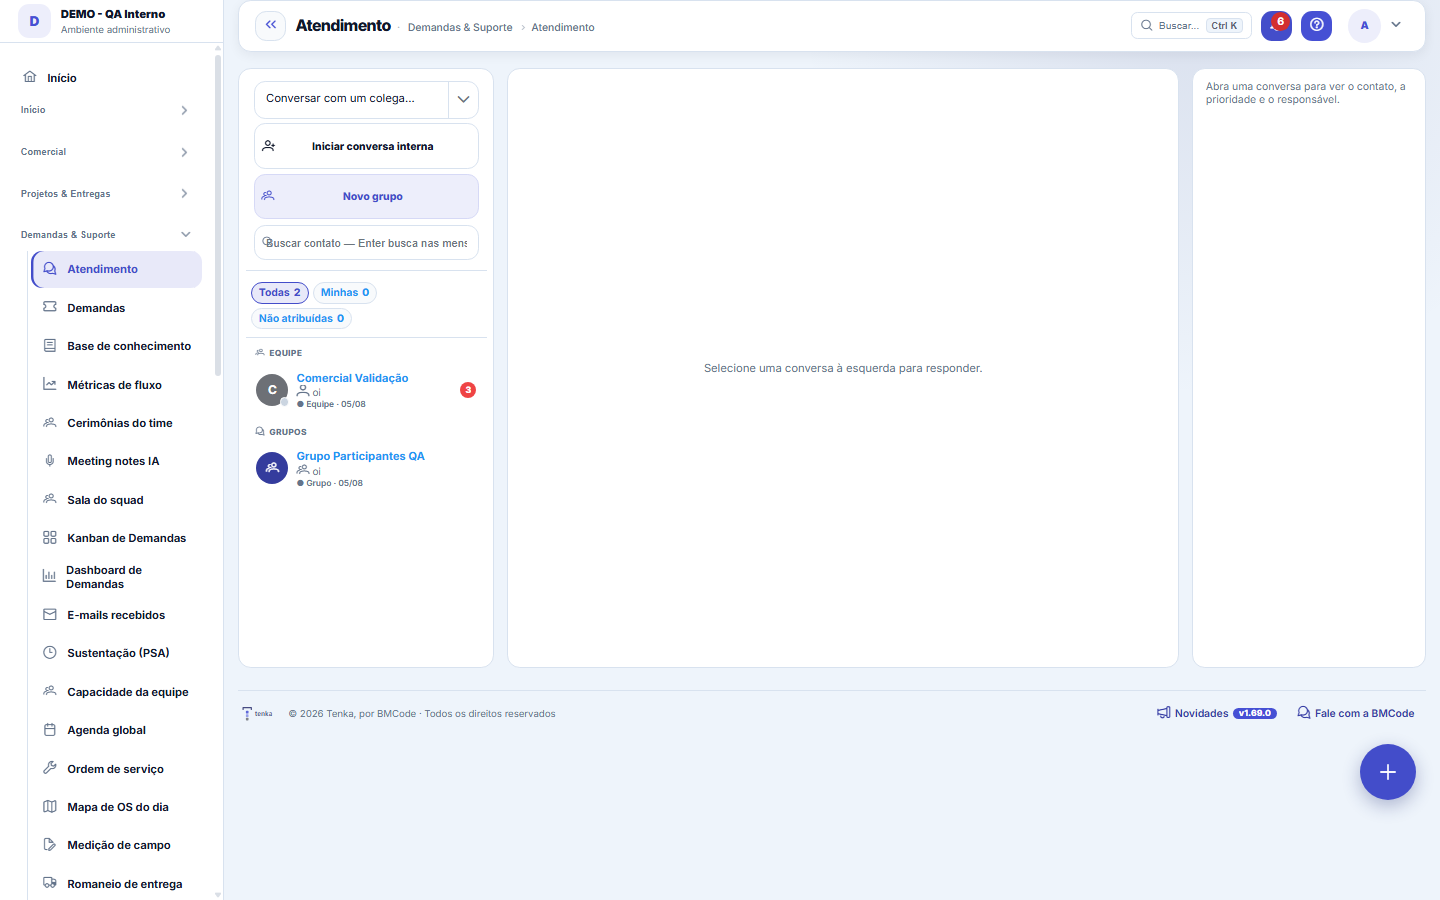
Task: Open Dashboard de Demandas menu item
Action: coord(117,577)
